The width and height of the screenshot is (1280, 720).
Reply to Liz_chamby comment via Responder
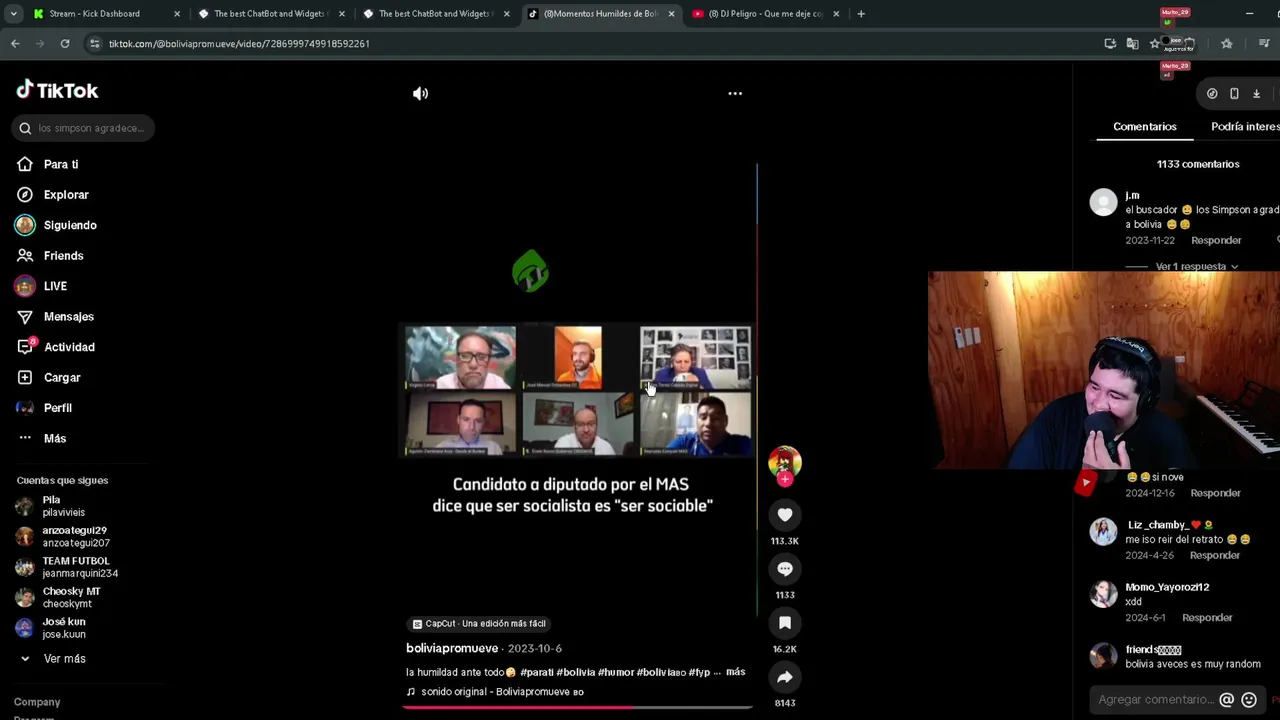click(1215, 555)
